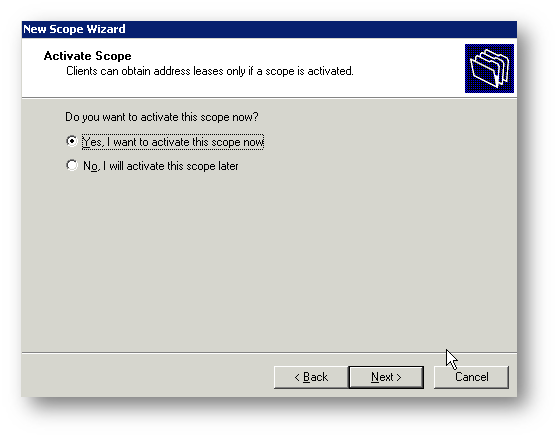Screen dimensions: 559x439
Task: Click the word 'later' in the No option
Action: [228, 166]
